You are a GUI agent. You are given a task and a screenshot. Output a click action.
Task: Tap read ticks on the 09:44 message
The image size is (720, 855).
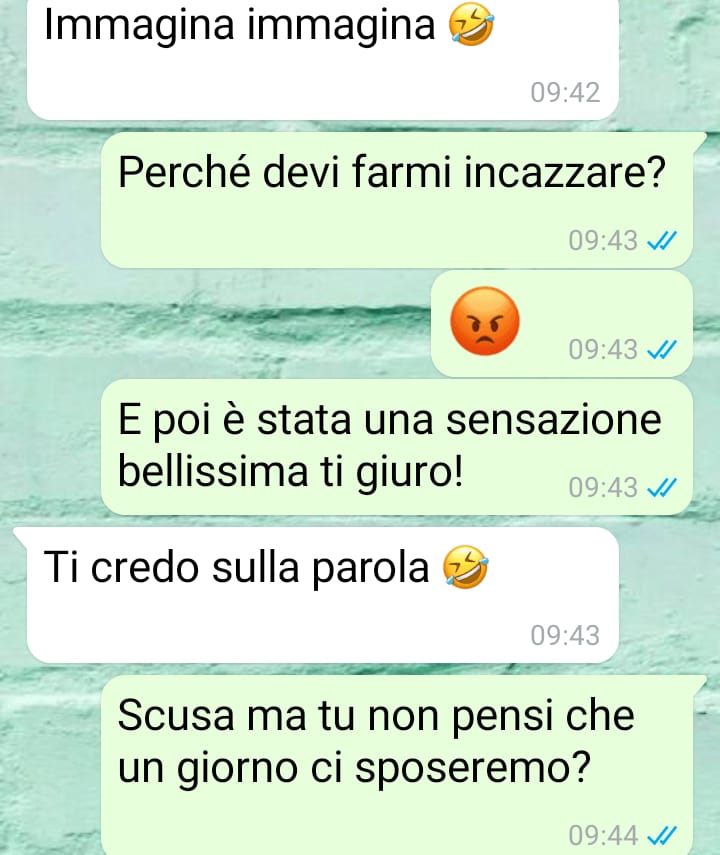click(661, 835)
